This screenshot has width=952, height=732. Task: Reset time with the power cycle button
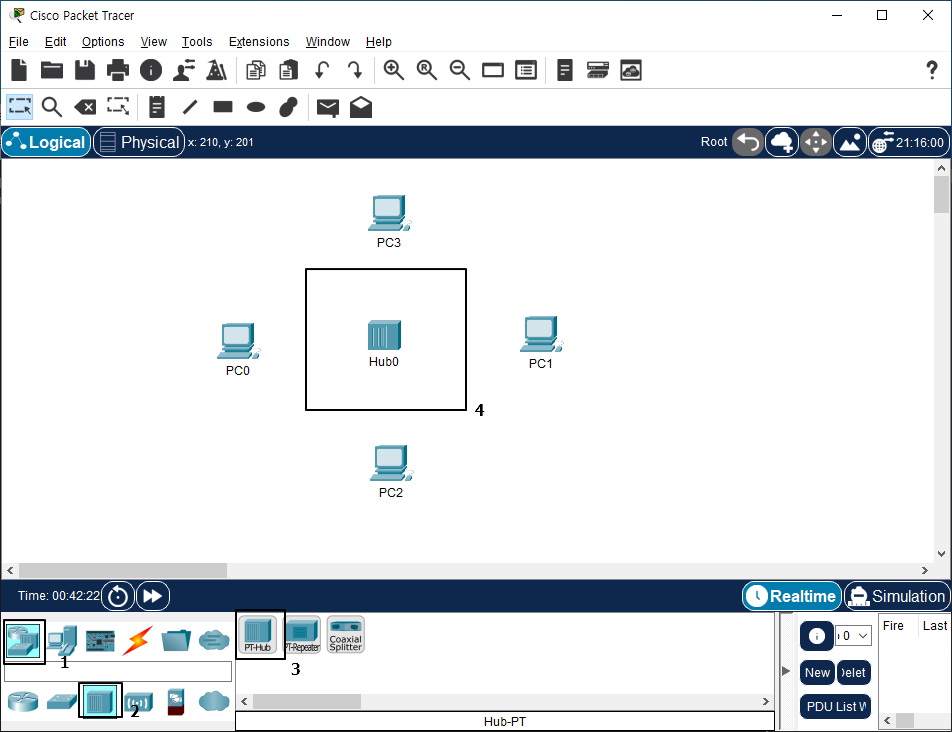tap(118, 597)
